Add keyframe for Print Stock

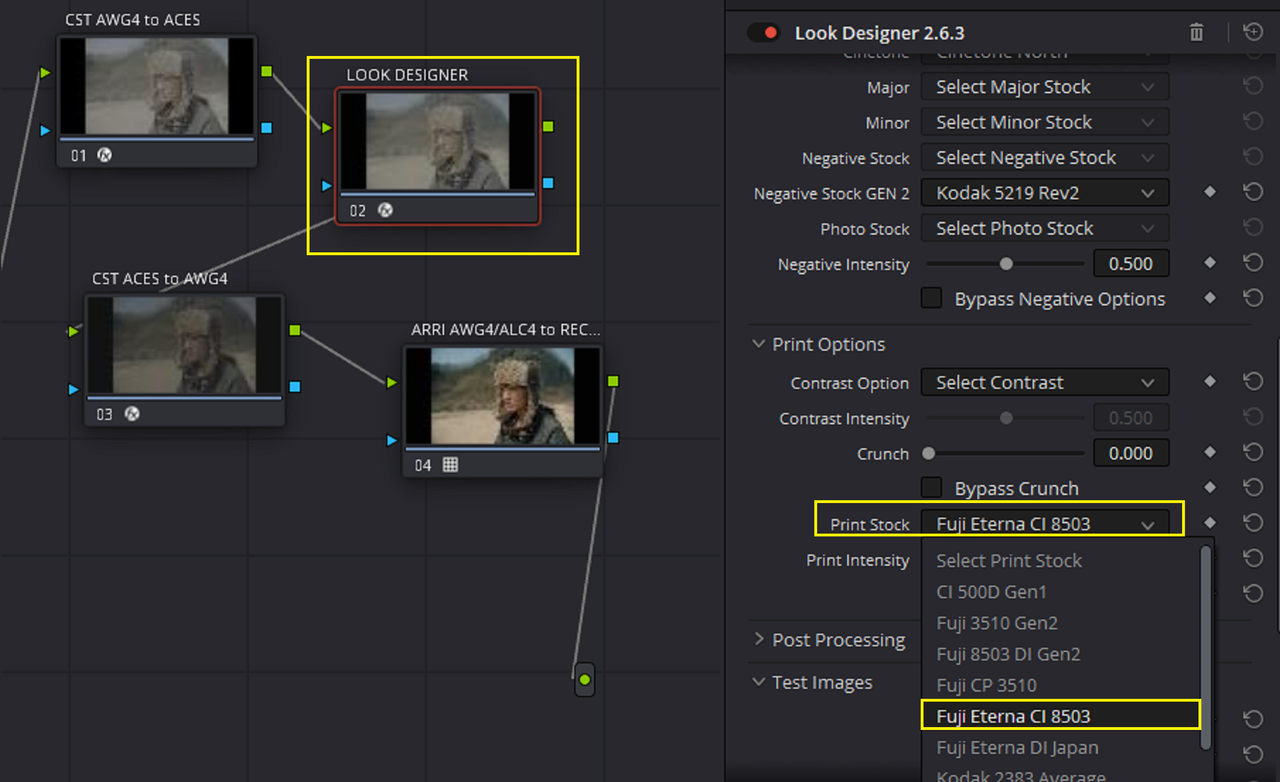(x=1210, y=523)
